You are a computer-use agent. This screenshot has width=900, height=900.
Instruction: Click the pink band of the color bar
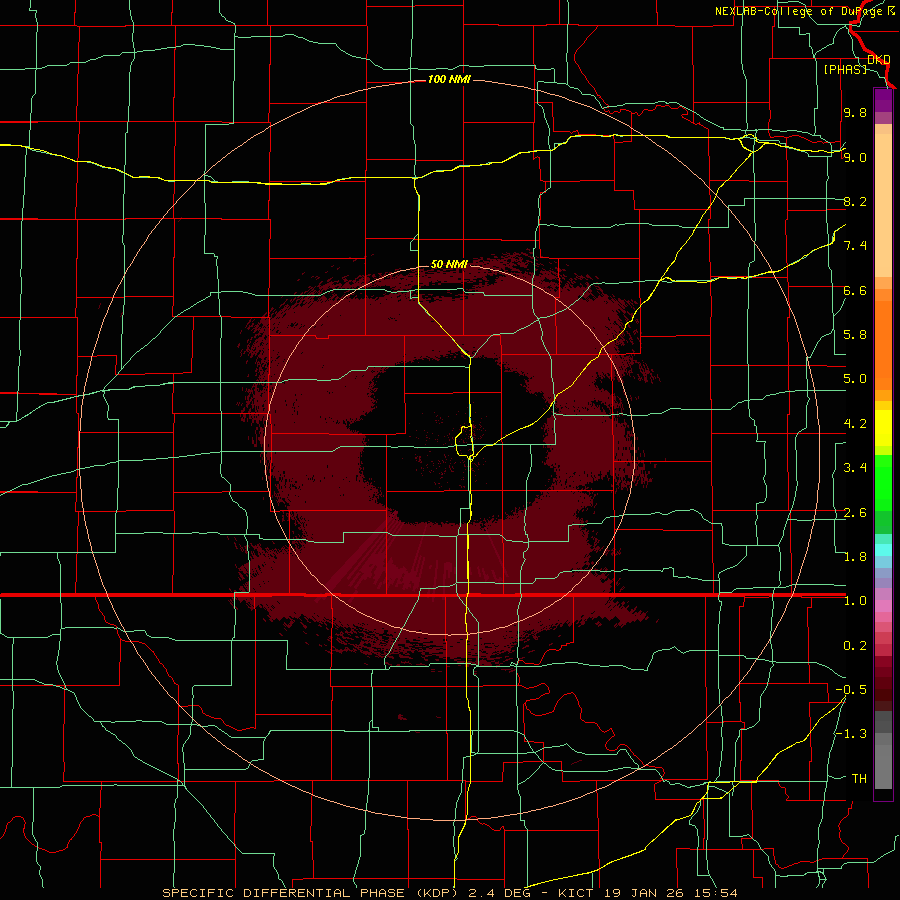click(883, 606)
